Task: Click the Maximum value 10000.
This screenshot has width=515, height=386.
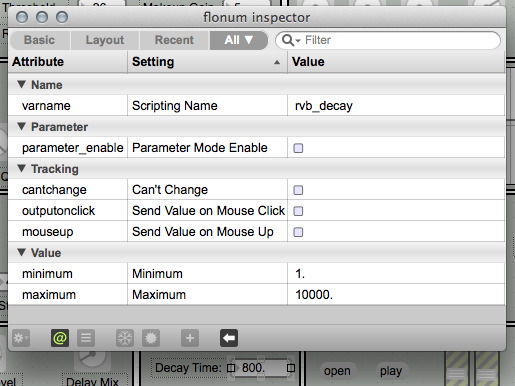Action: 314,295
